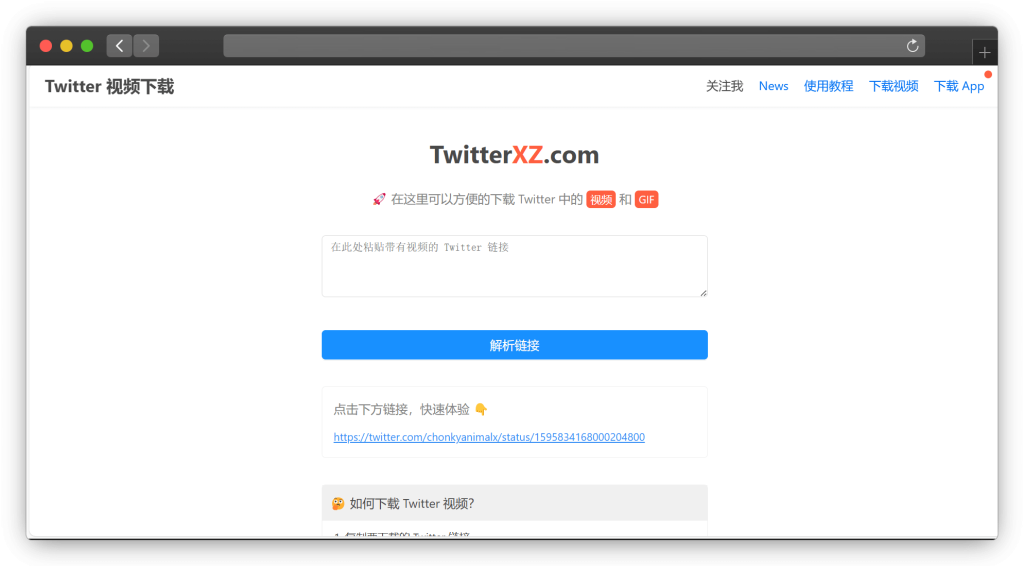Viewport: 1024px width, 566px height.
Task: Click the browser back arrow
Action: [x=120, y=46]
